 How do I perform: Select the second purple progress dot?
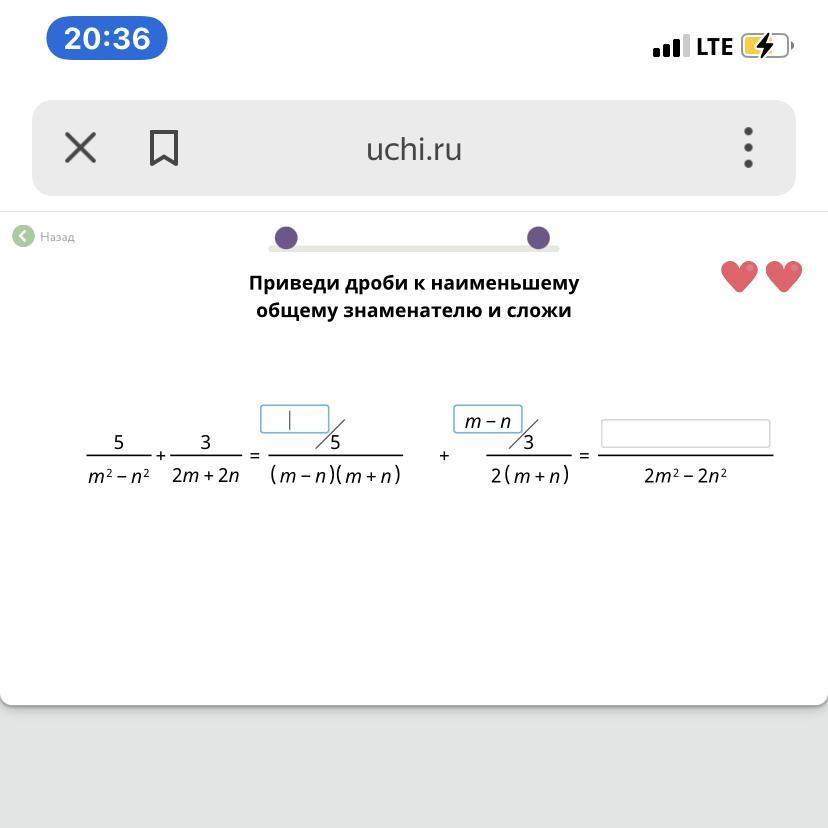[538, 238]
